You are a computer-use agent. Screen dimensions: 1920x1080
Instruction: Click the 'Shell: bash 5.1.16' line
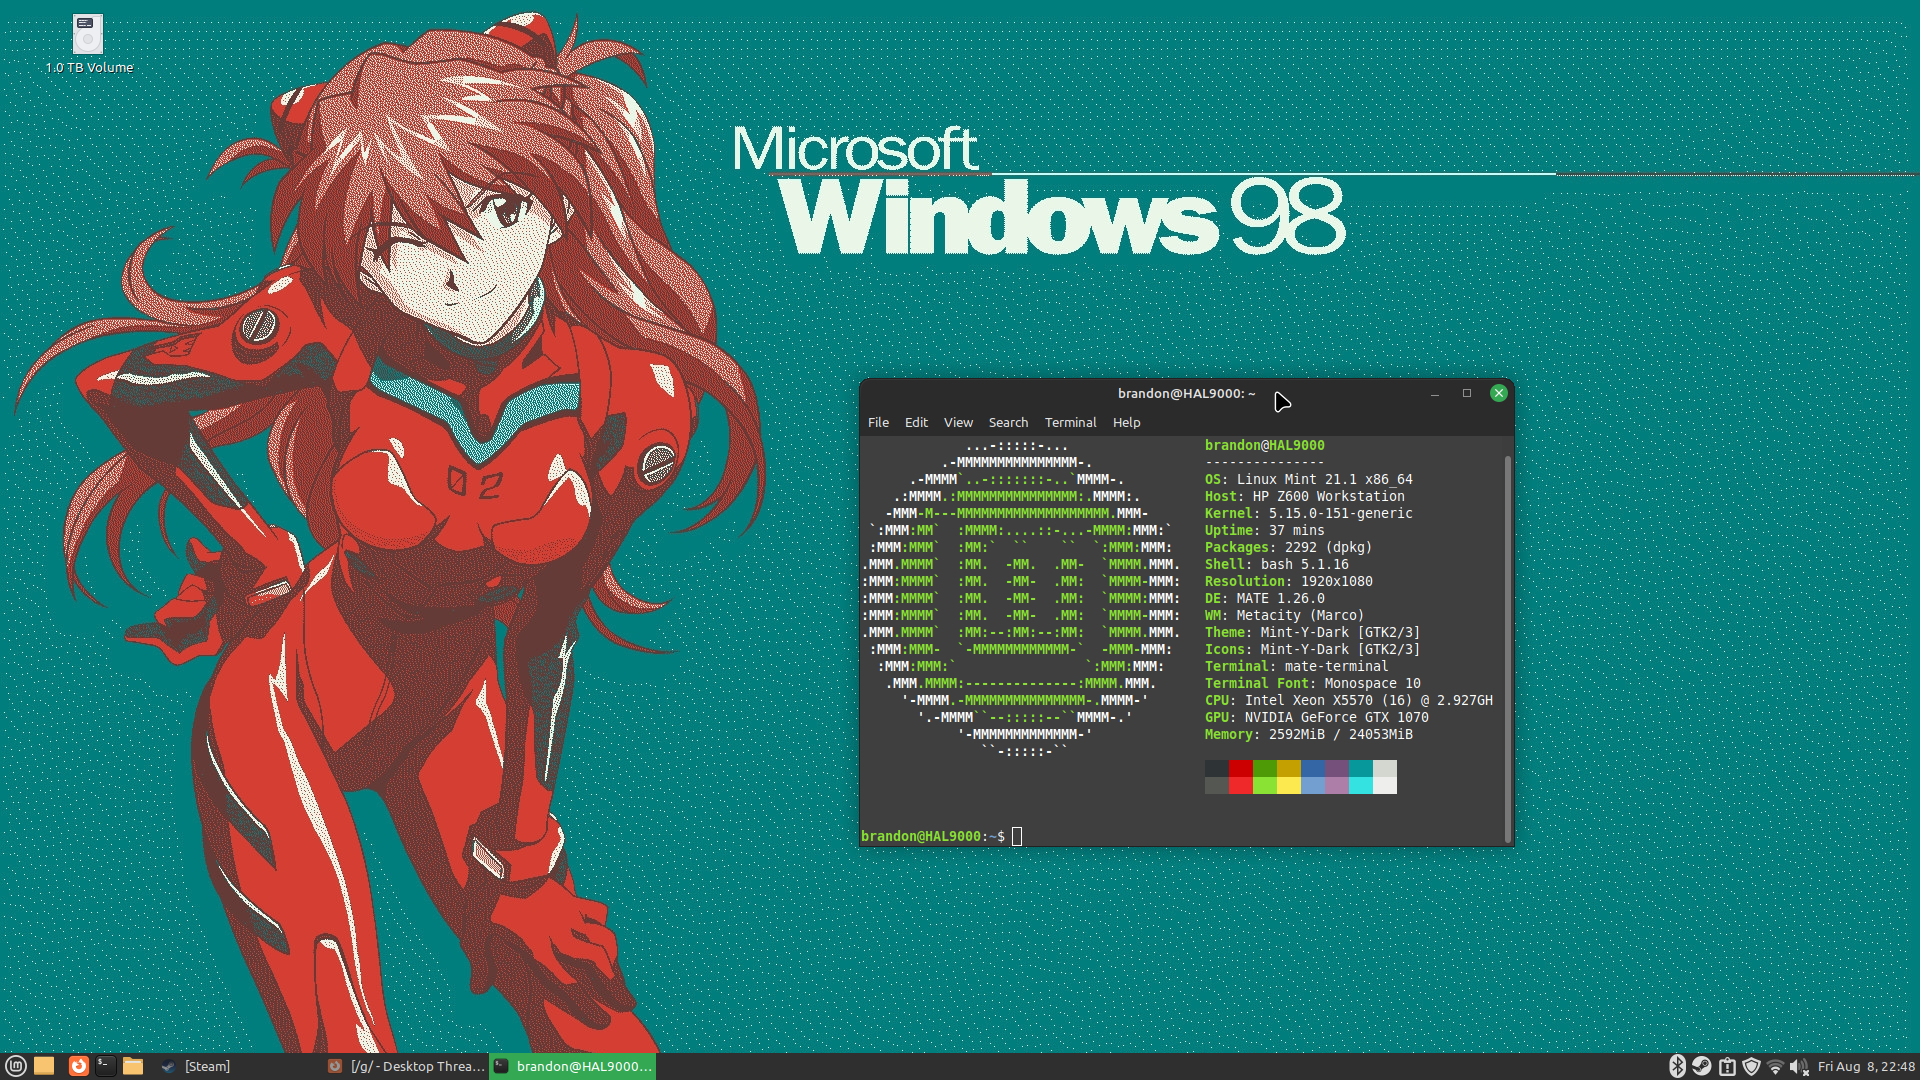pos(1276,565)
